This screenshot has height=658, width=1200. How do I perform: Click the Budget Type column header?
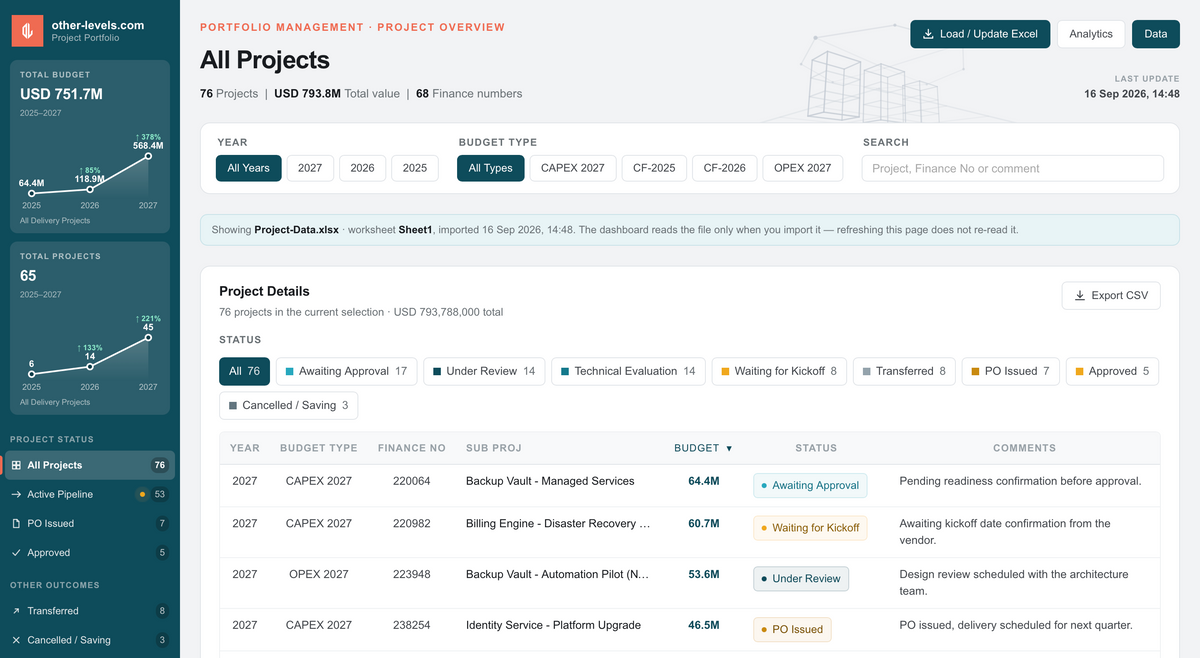319,448
